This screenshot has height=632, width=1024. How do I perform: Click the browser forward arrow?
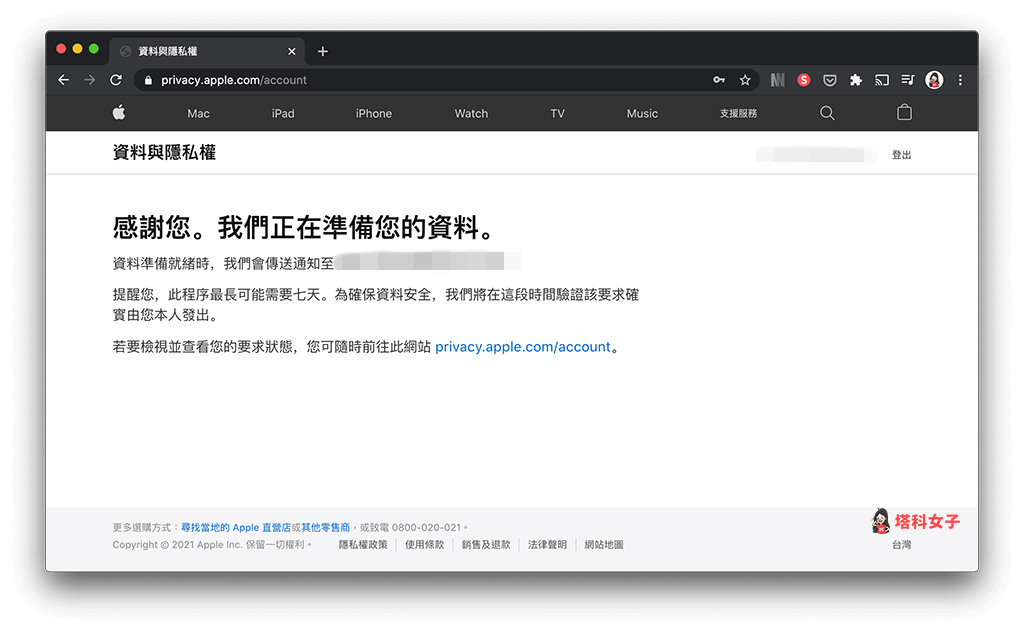(89, 80)
